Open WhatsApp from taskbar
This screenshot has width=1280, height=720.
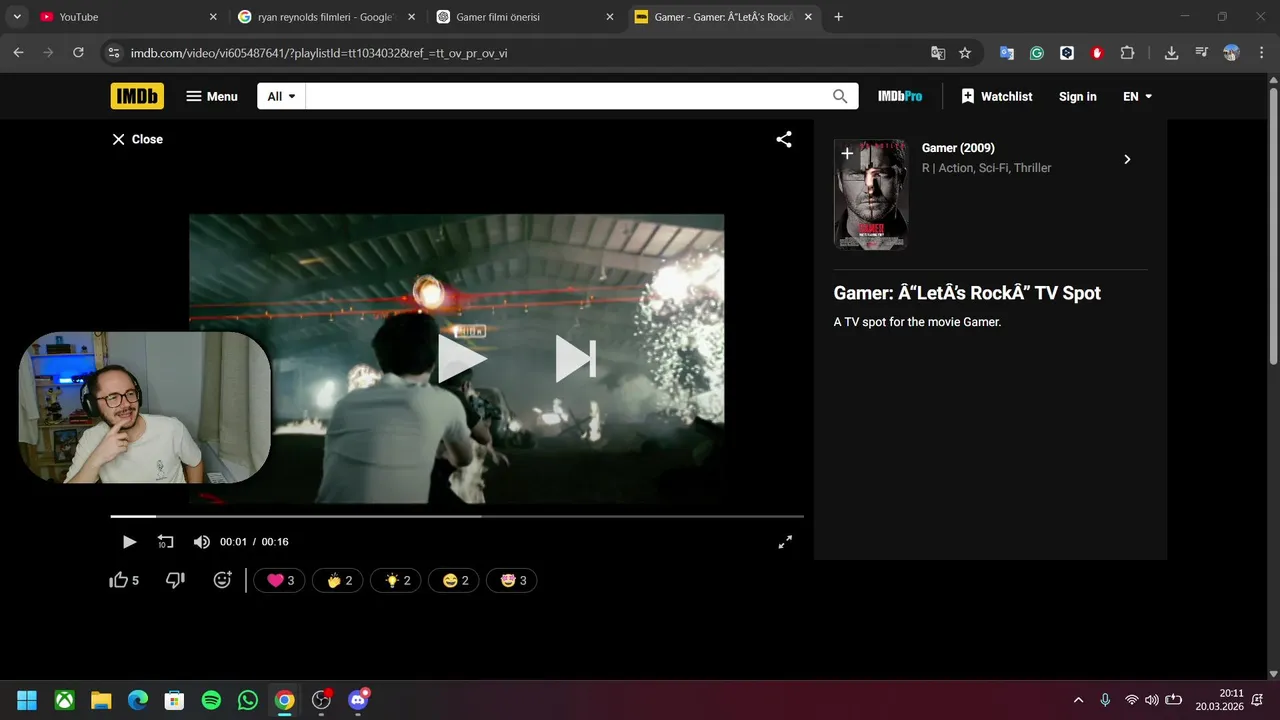pos(248,700)
